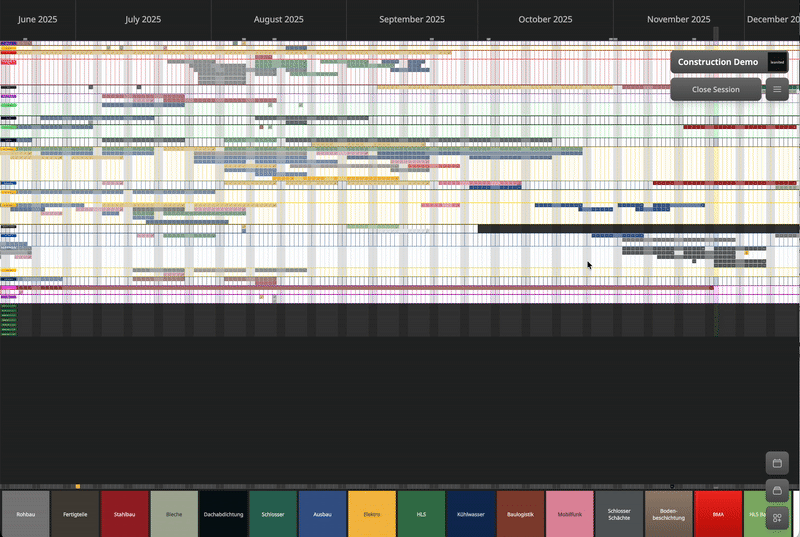Choose the pink Mobilfunk trade tile

[x=570, y=513]
